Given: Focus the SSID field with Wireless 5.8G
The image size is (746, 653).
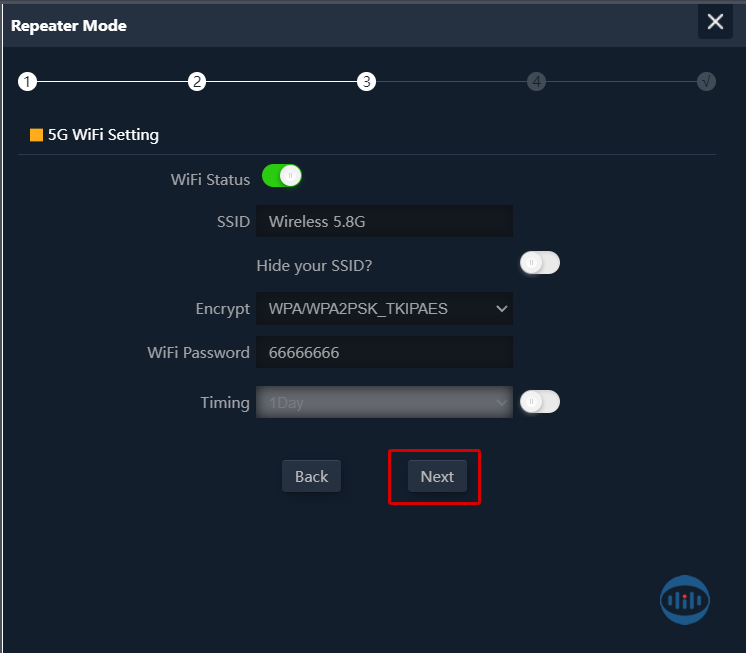Looking at the screenshot, I should click(384, 222).
